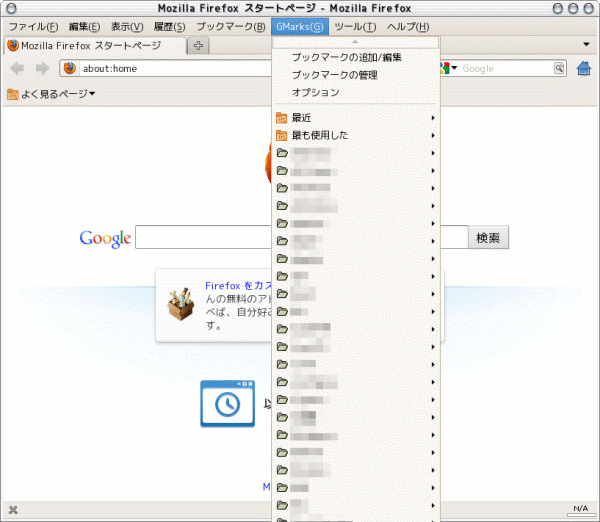This screenshot has height=522, width=600.
Task: Click the status bar icon at bottom left
Action: [x=13, y=511]
